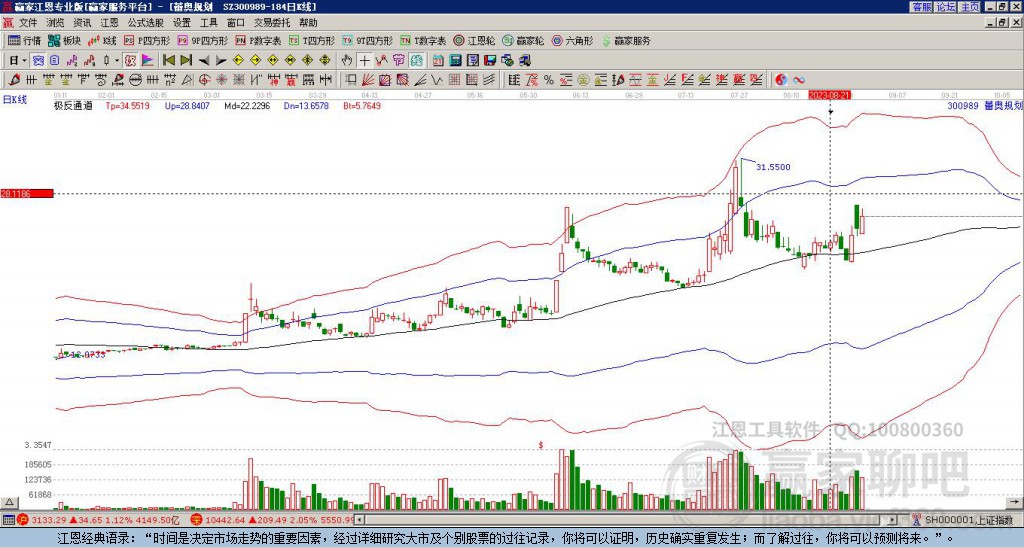This screenshot has width=1024, height=548.
Task: Open the 交易委托 menu
Action: pos(272,23)
